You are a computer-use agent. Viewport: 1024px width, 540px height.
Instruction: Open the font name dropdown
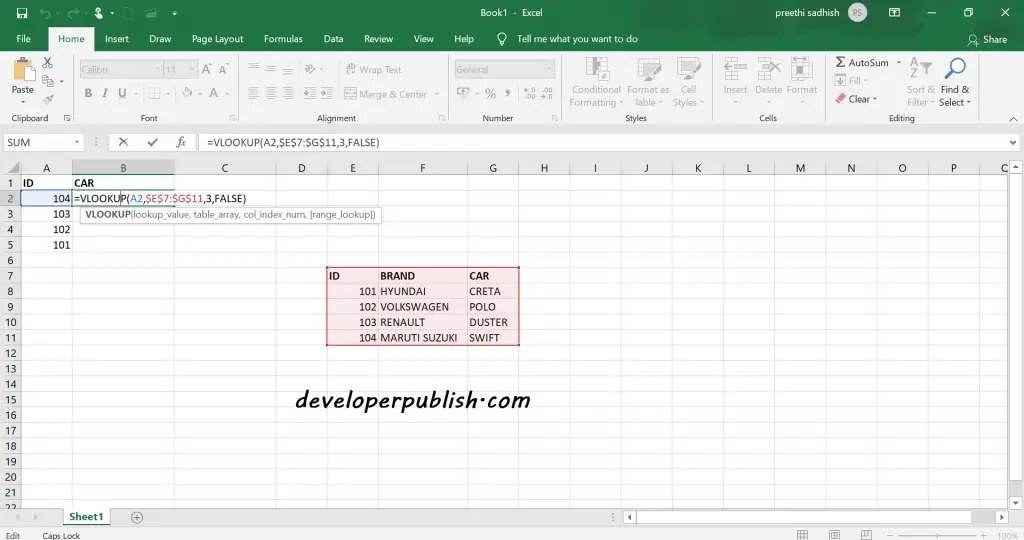(157, 69)
